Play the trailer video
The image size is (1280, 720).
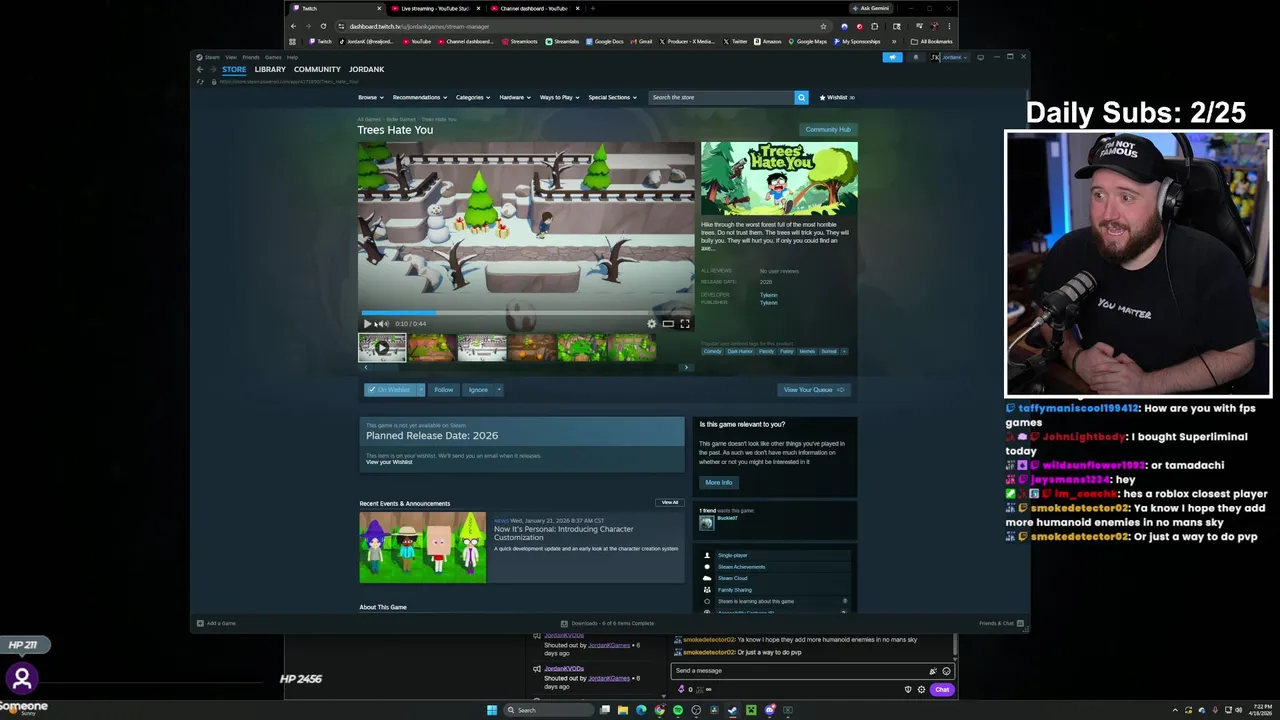click(367, 324)
